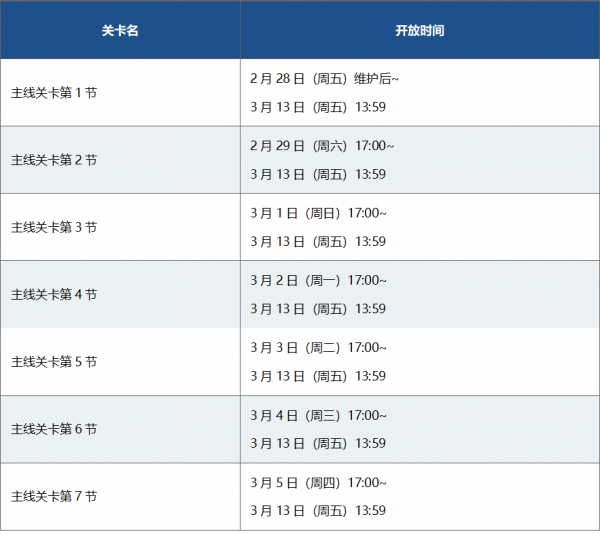Click the 关卡名 column header

(x=120, y=30)
